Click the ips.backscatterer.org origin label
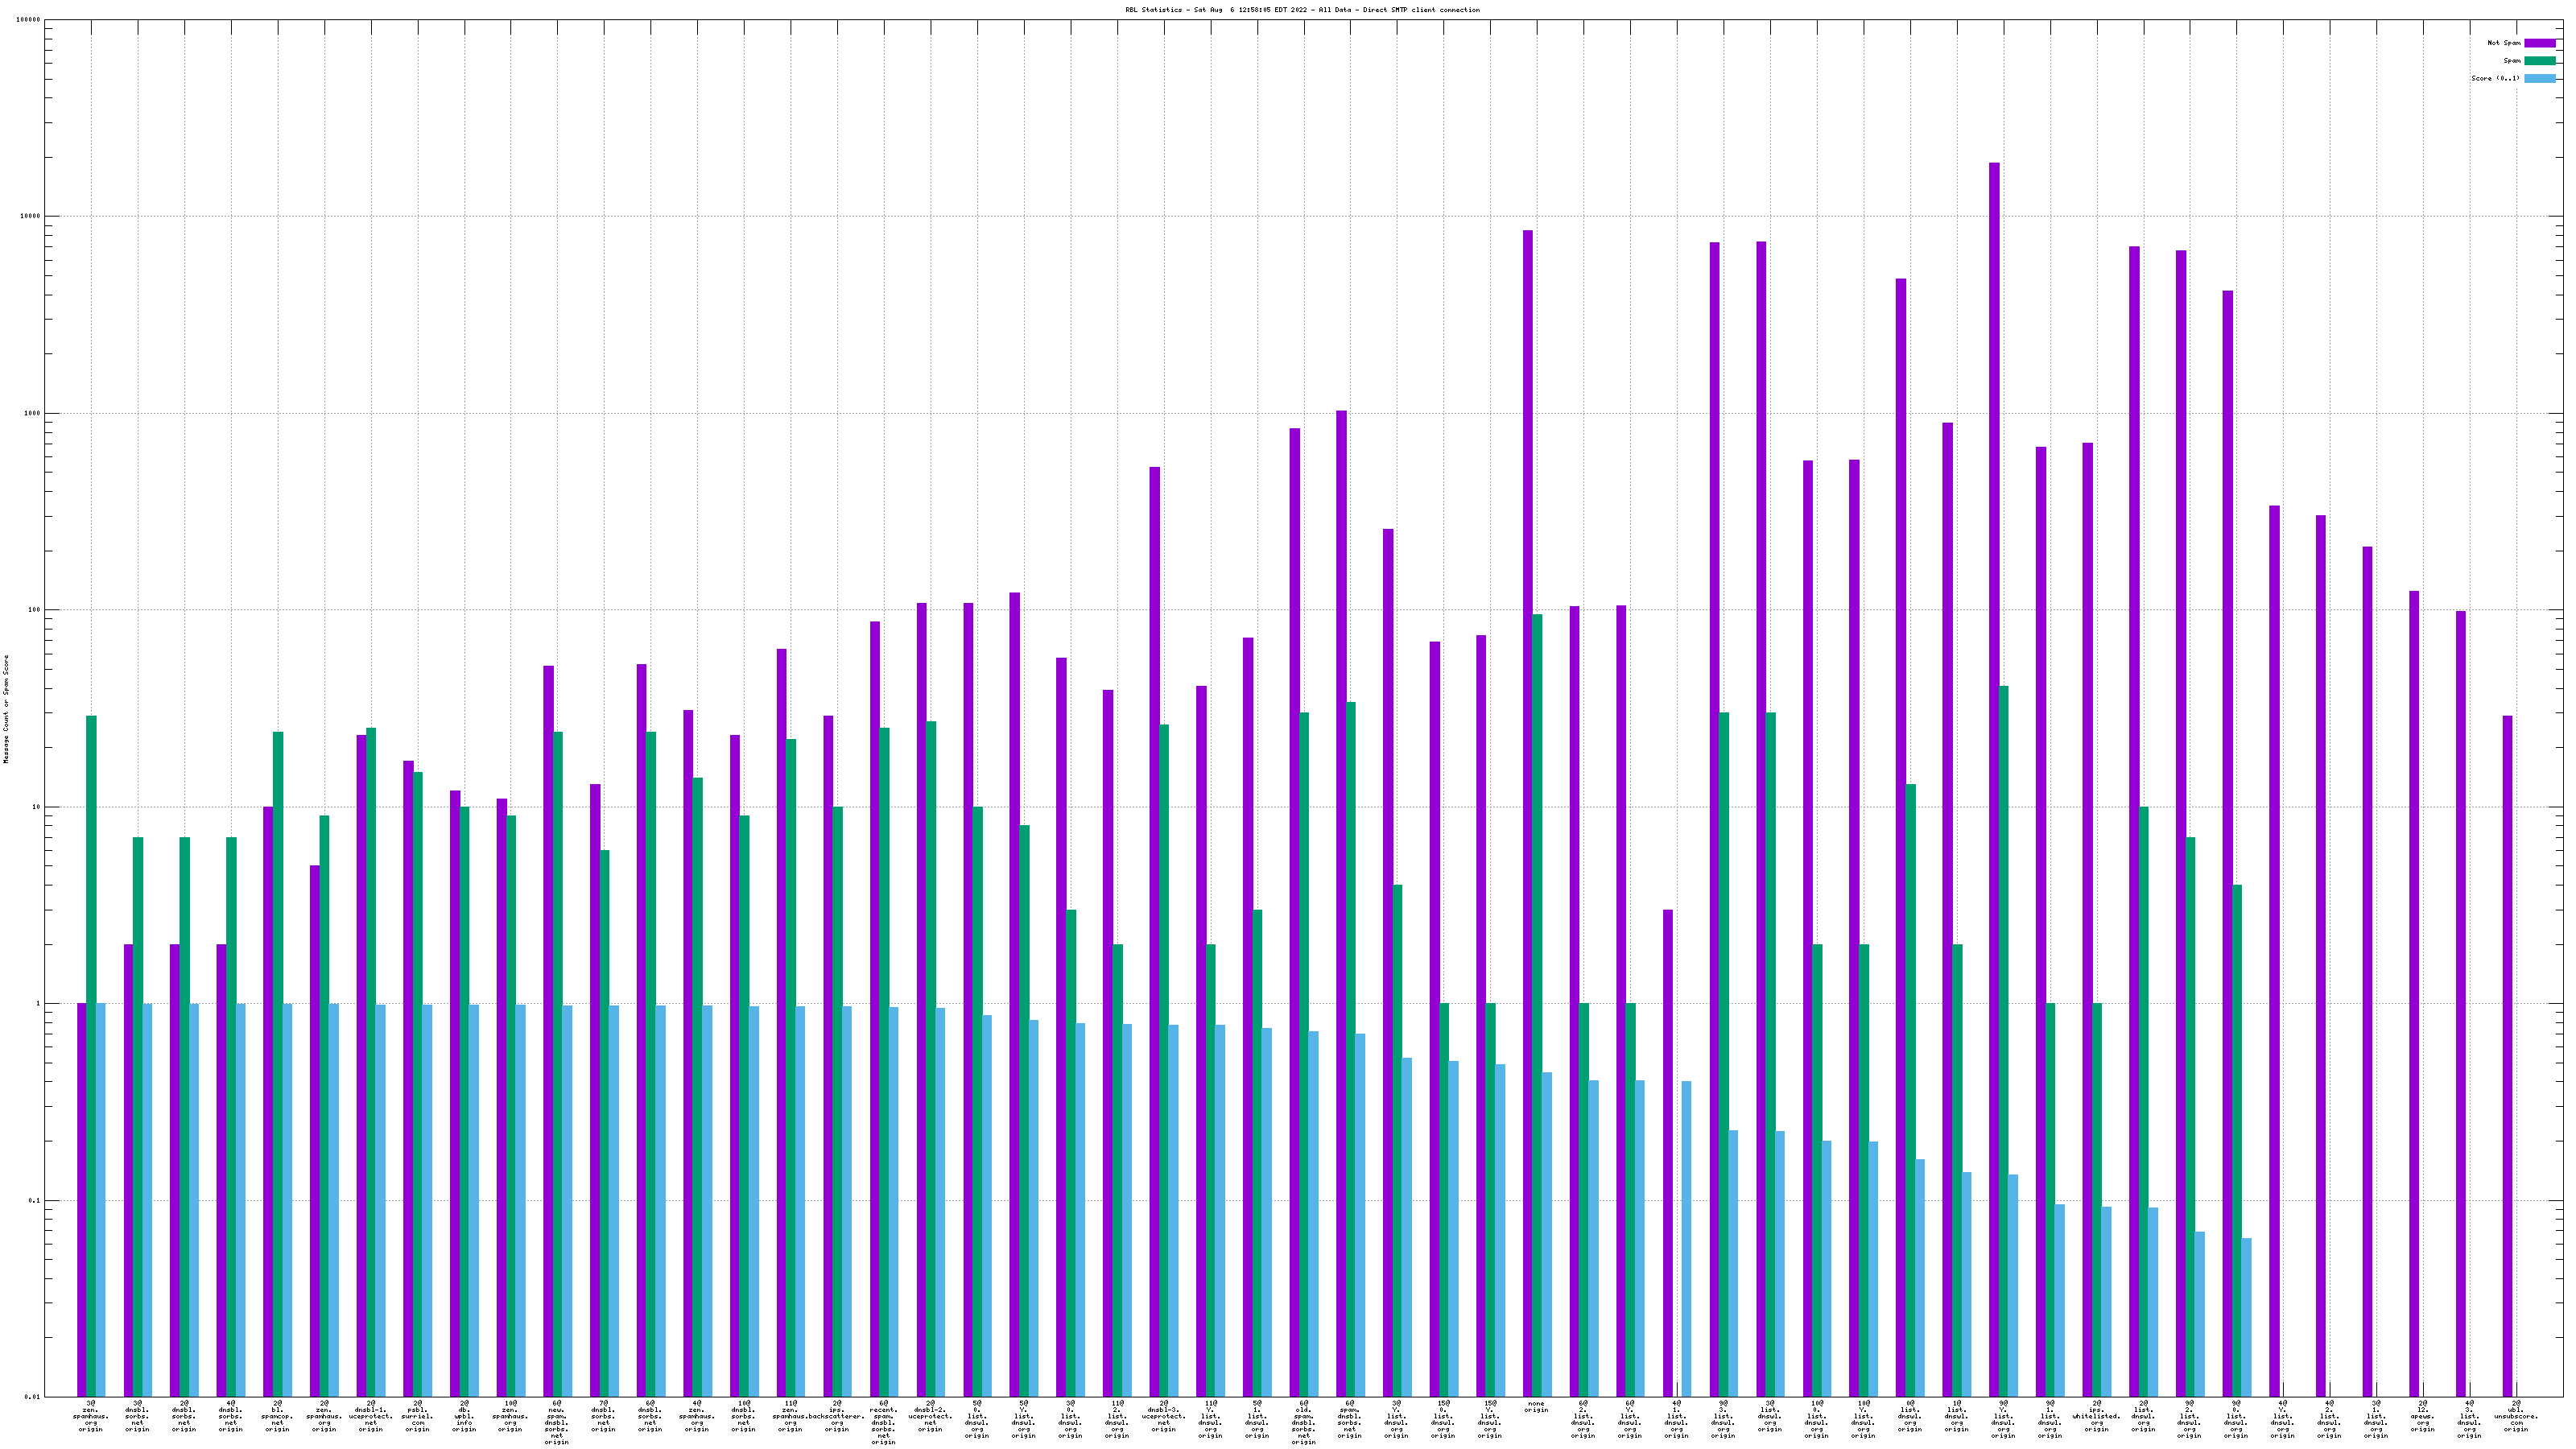The height and width of the screenshot is (1449, 2576). point(837,1416)
